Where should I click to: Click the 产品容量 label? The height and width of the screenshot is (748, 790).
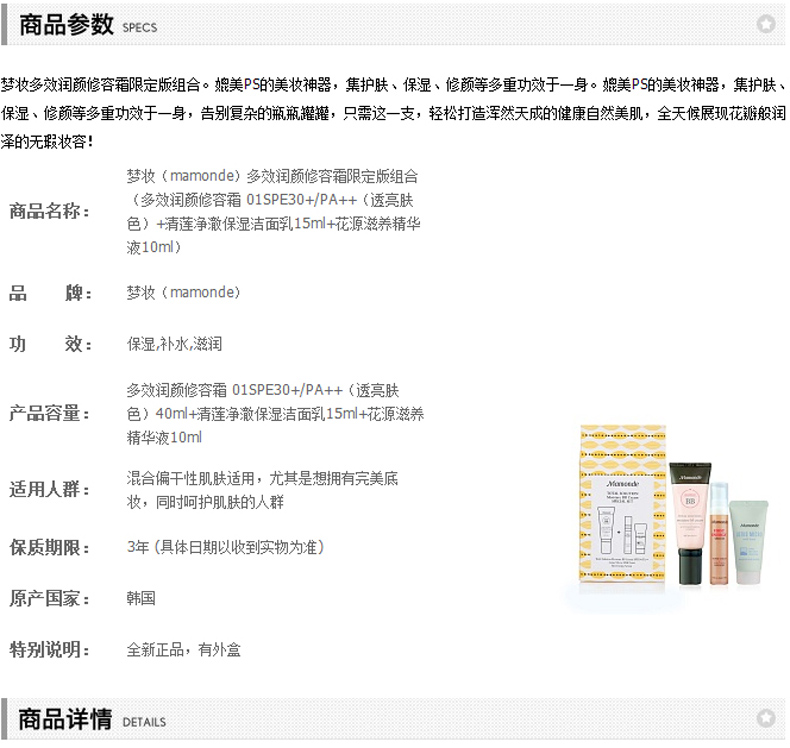tap(49, 414)
